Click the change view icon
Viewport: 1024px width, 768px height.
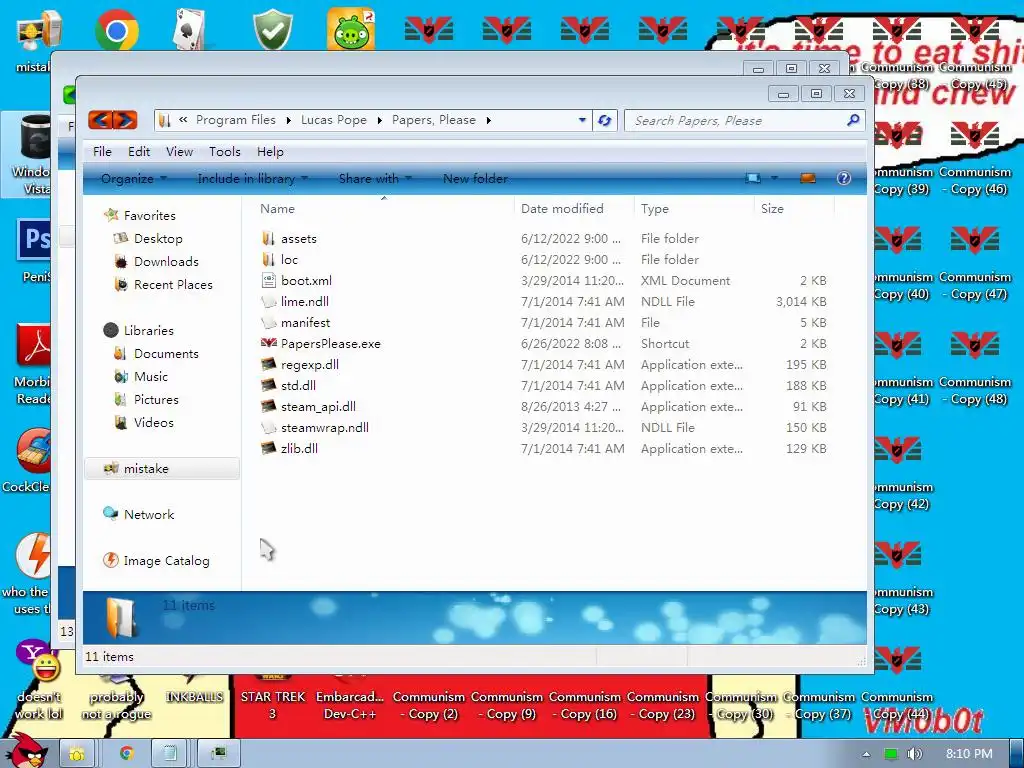tap(753, 178)
